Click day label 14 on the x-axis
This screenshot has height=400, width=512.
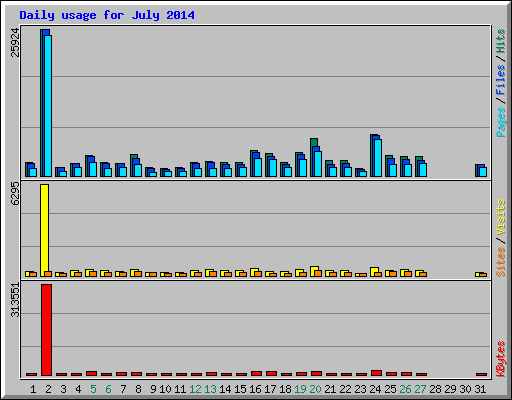[225, 389]
